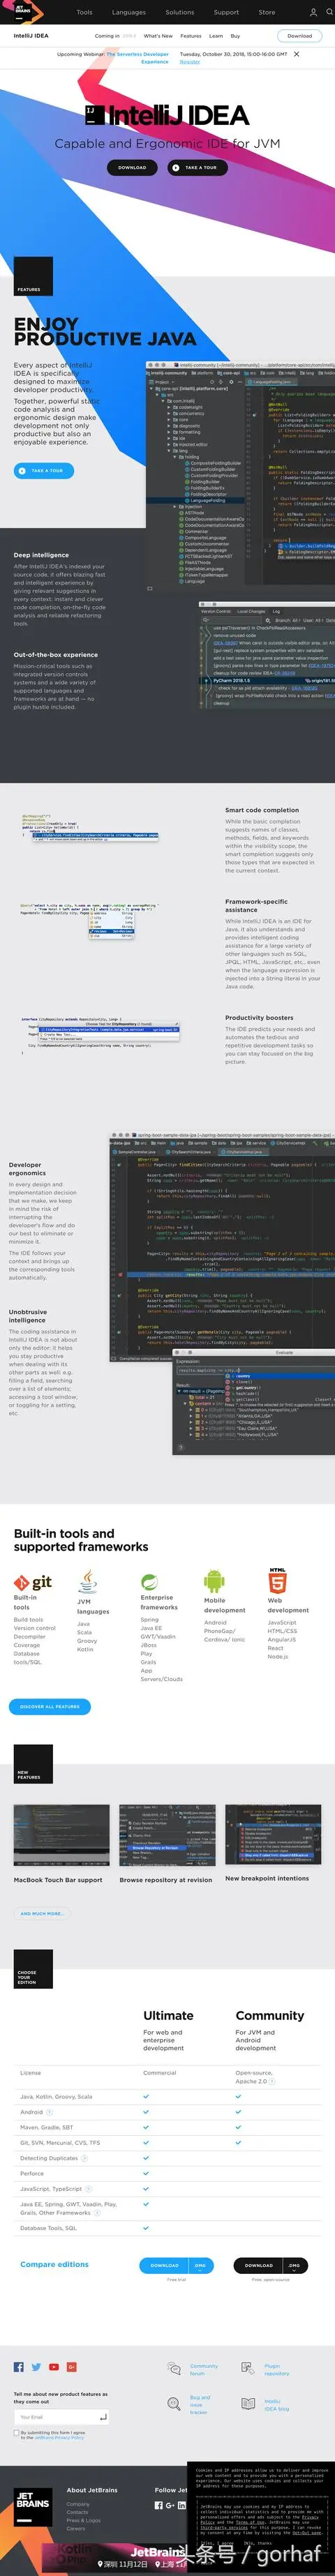Screen dimensions: 335x2576
Task: Open the Support menu
Action: coord(226,13)
